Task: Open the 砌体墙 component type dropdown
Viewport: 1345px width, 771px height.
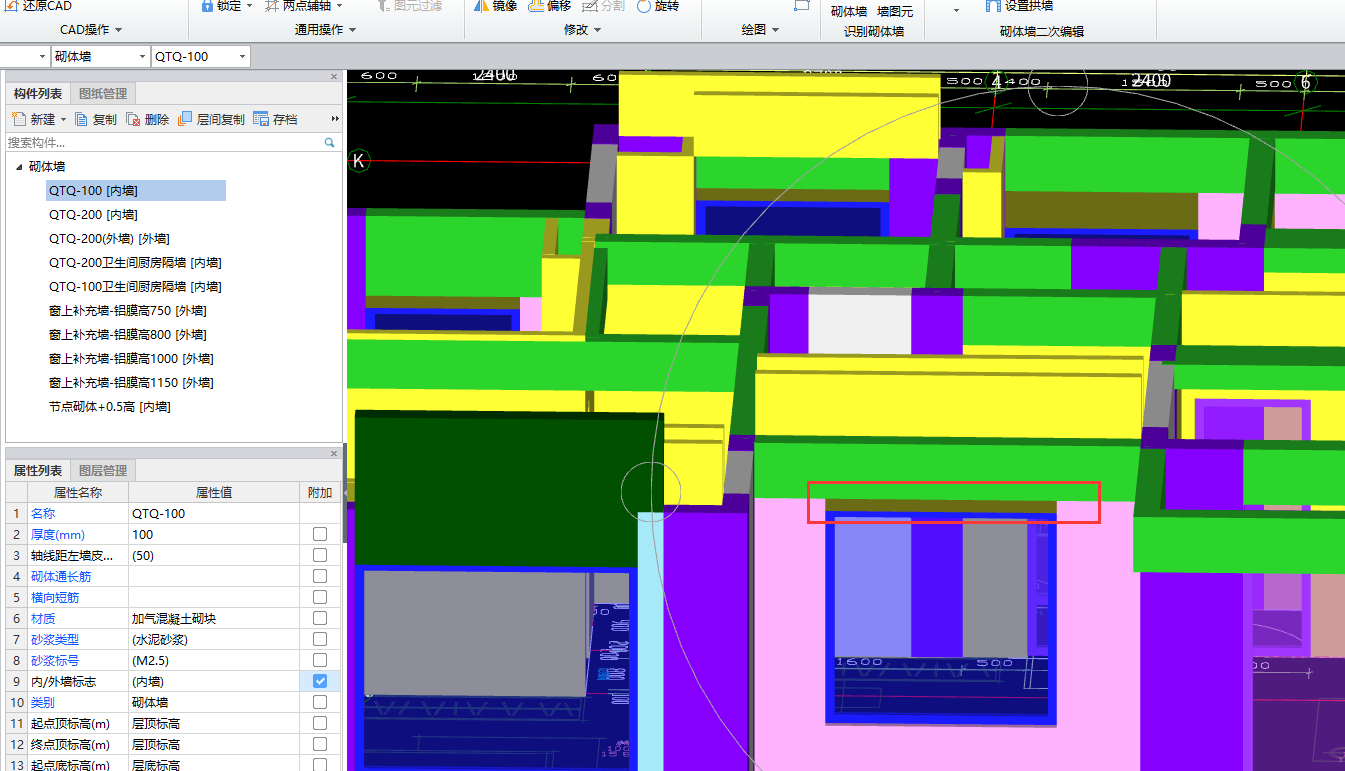Action: (141, 57)
